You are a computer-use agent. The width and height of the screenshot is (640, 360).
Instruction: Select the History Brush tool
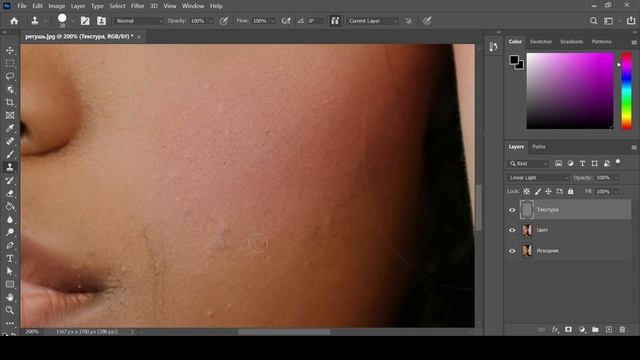pos(10,180)
